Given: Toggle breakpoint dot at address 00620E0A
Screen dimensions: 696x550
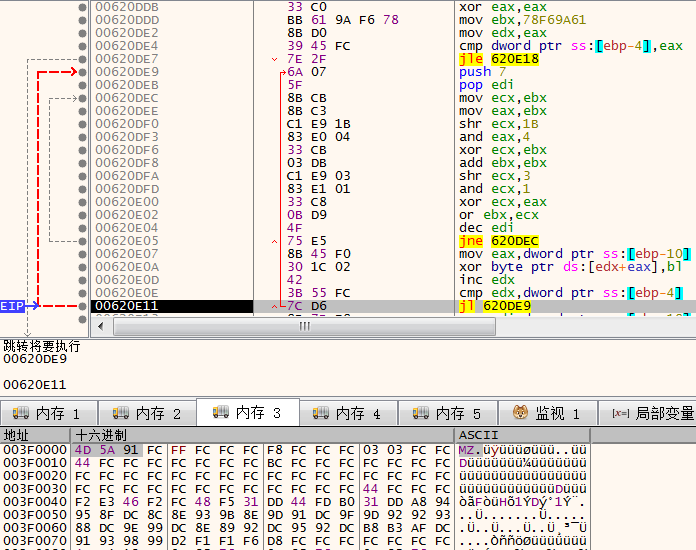Looking at the screenshot, I should click(x=82, y=267).
